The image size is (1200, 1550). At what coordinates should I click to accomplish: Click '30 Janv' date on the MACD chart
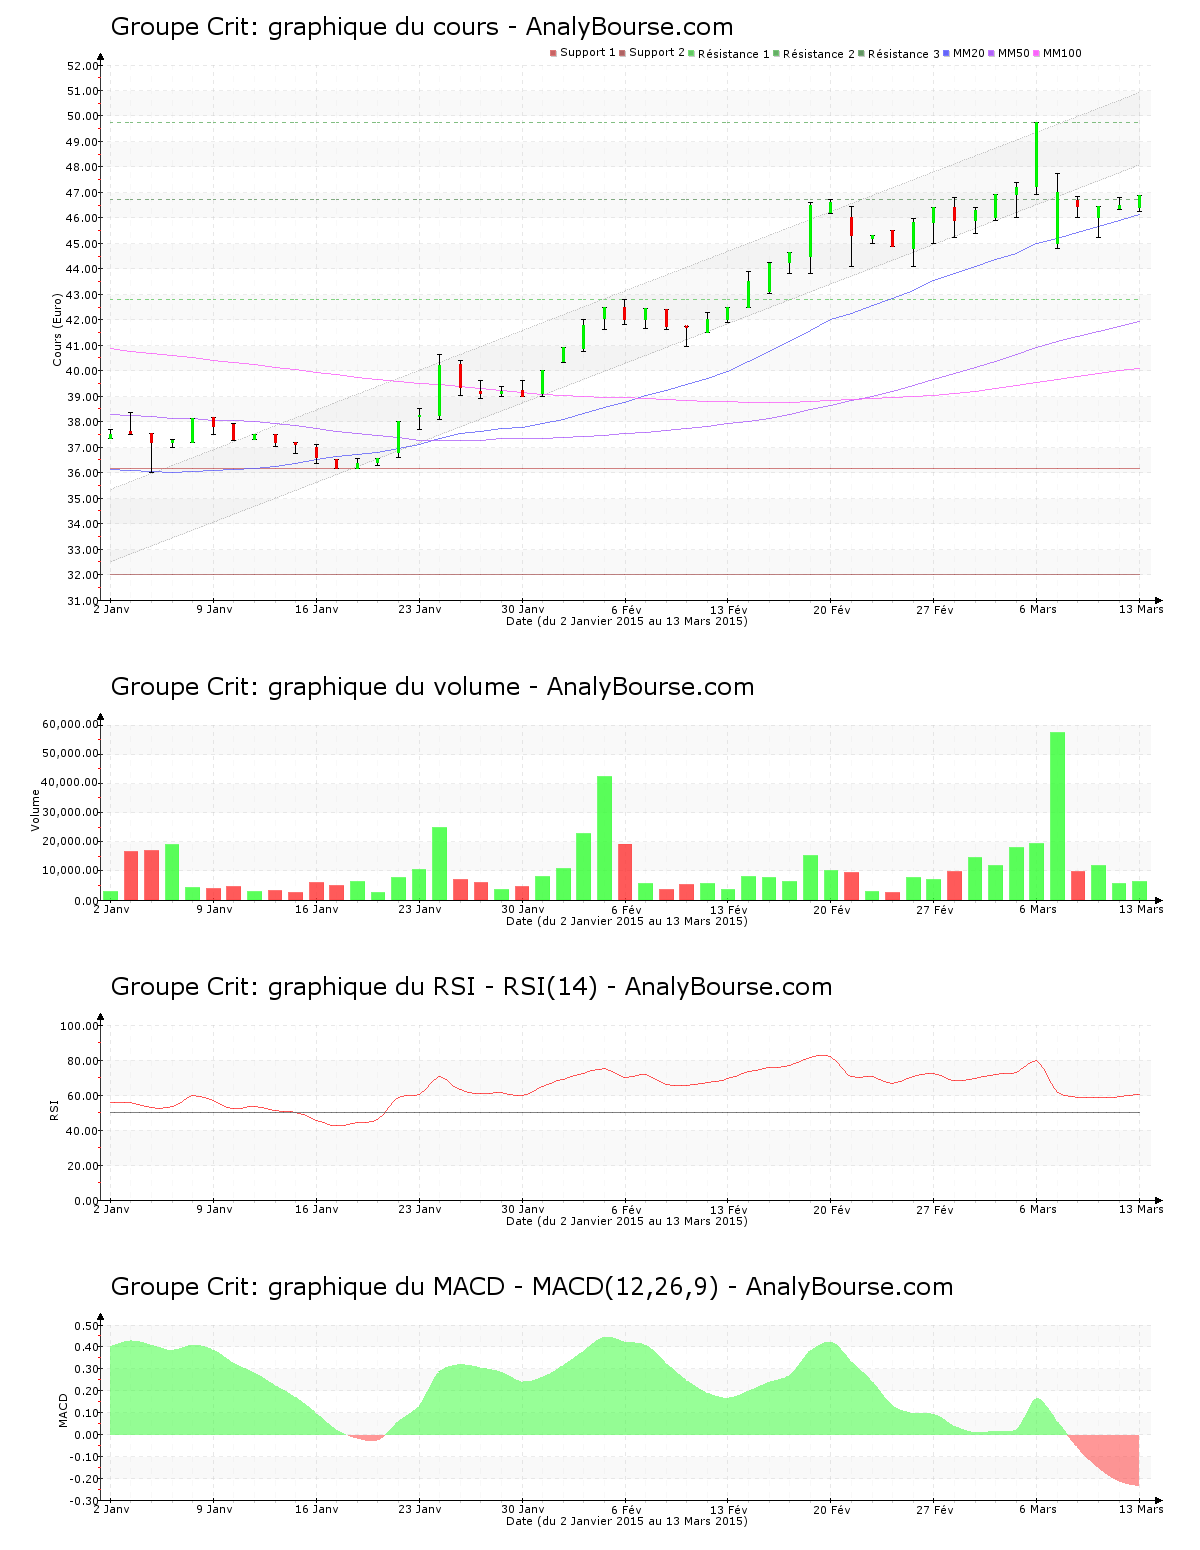pyautogui.click(x=523, y=1509)
